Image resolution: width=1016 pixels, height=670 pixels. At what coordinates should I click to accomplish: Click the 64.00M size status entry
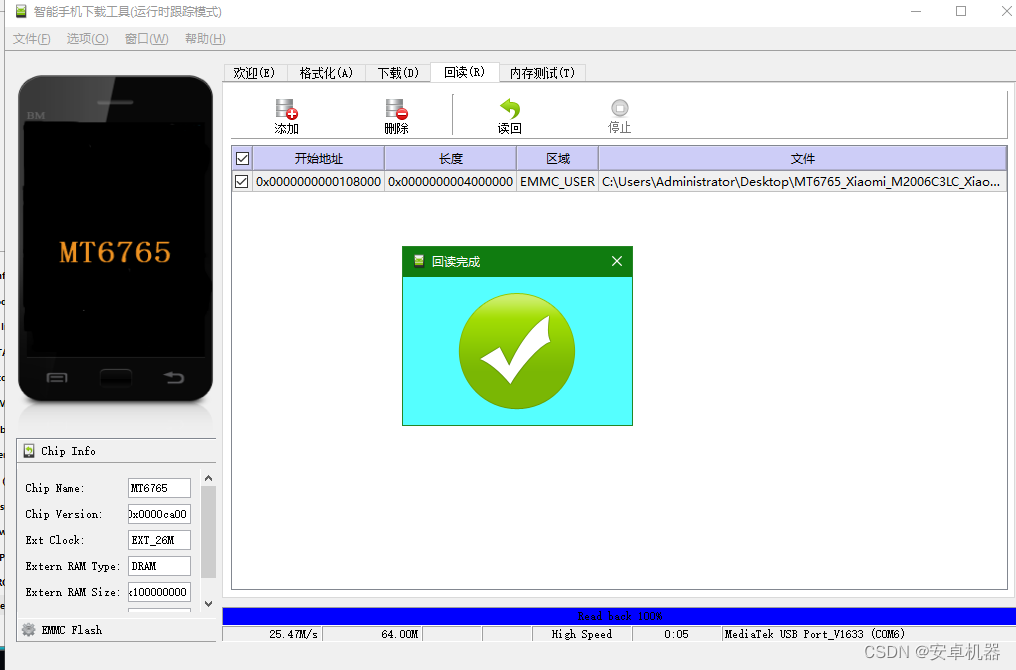pos(373,634)
